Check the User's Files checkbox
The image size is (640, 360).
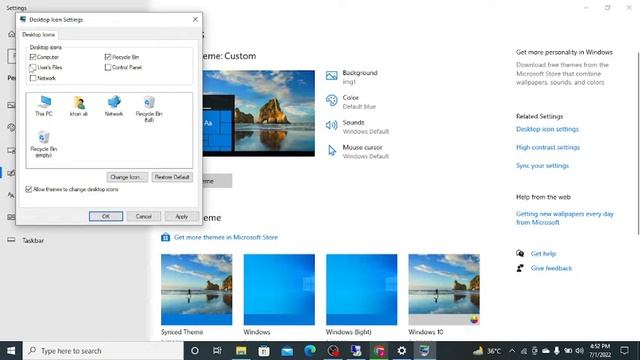[33, 67]
